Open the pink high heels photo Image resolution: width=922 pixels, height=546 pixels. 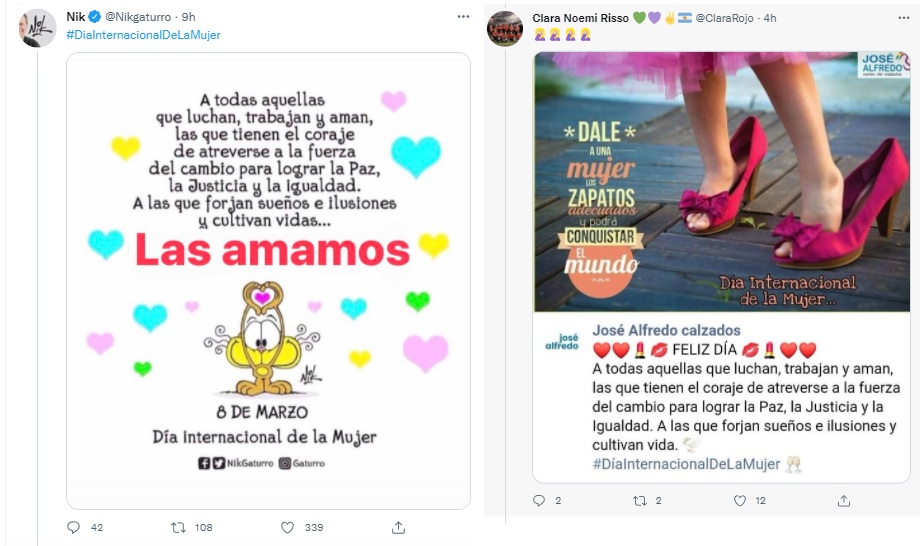[721, 182]
